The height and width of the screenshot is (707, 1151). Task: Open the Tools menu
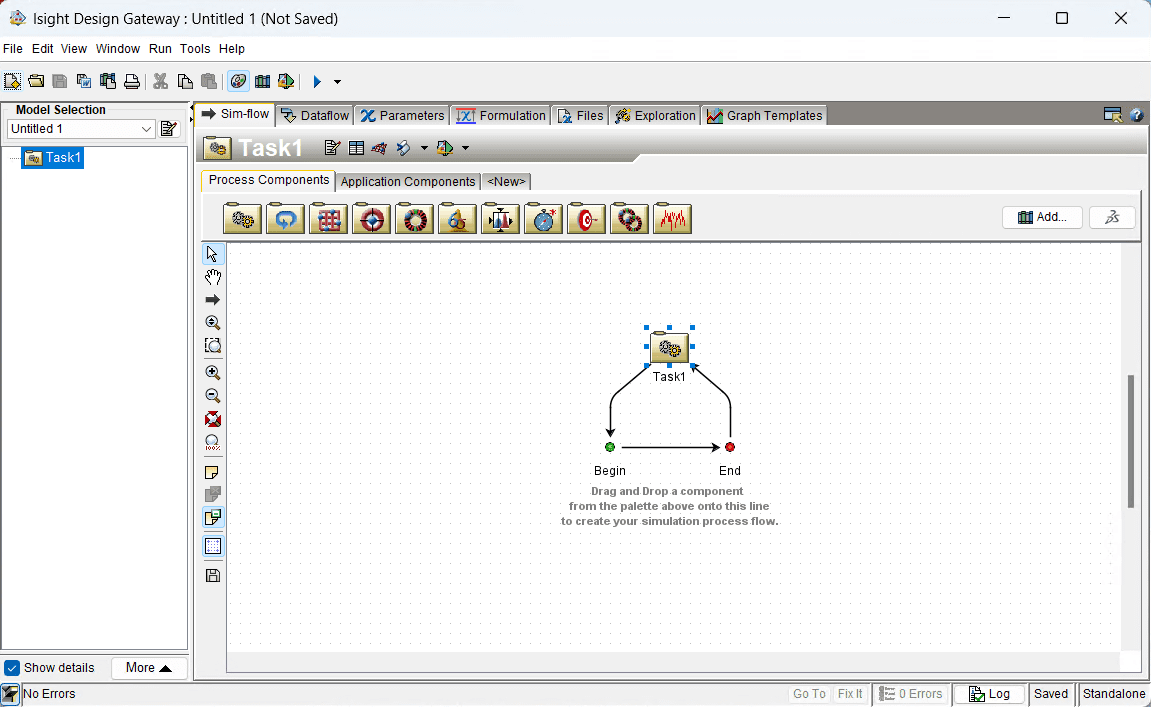click(x=195, y=48)
